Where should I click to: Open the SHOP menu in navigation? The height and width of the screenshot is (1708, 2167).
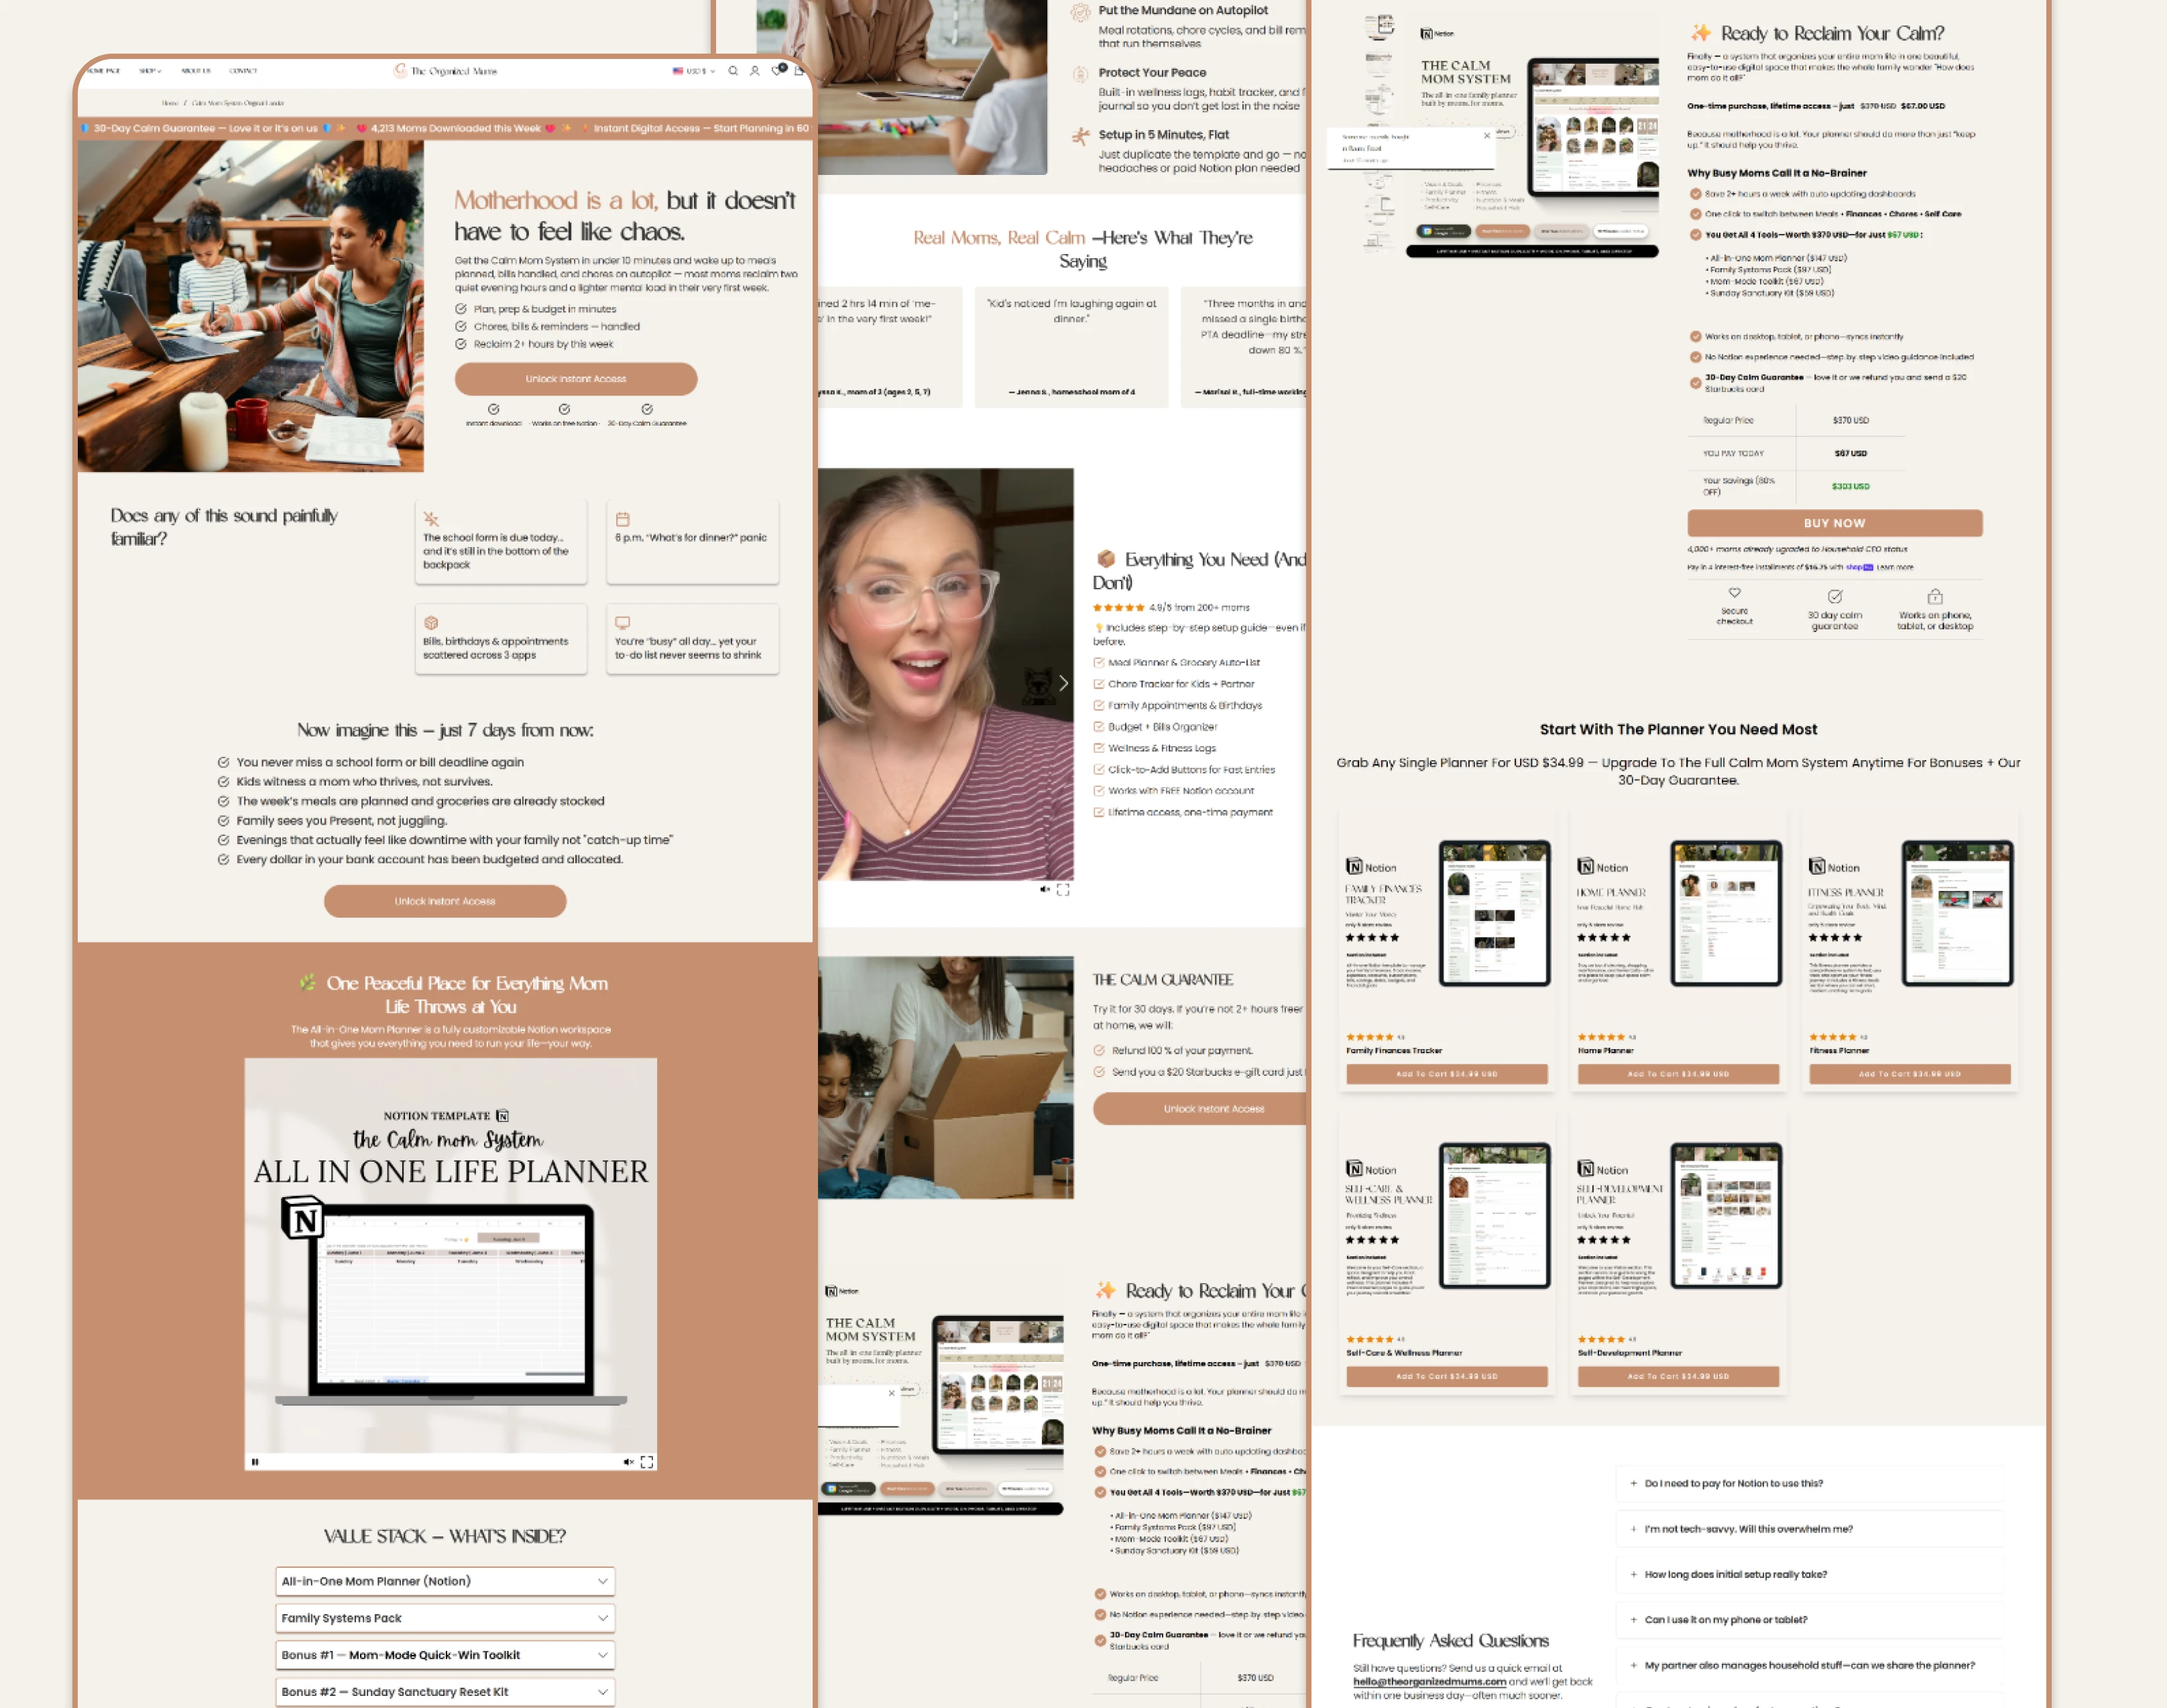point(150,71)
